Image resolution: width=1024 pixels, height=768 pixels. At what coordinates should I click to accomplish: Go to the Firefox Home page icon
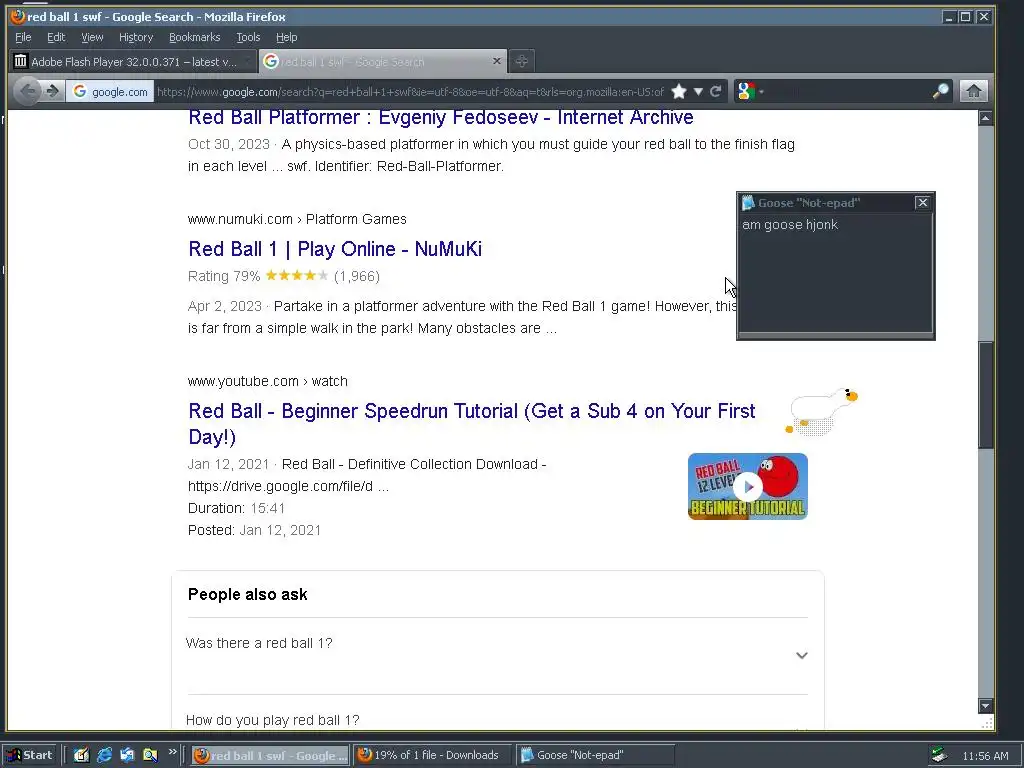(973, 91)
